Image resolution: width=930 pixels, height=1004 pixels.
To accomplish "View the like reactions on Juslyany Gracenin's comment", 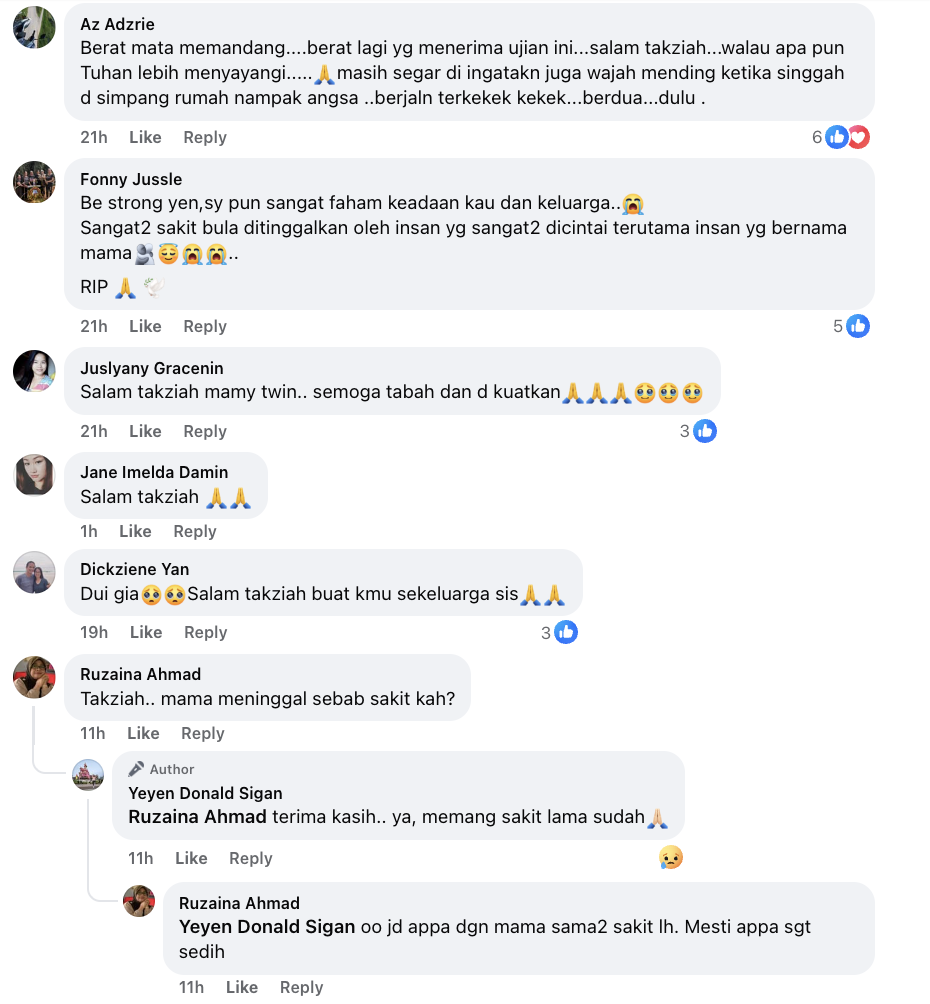I will pyautogui.click(x=698, y=431).
